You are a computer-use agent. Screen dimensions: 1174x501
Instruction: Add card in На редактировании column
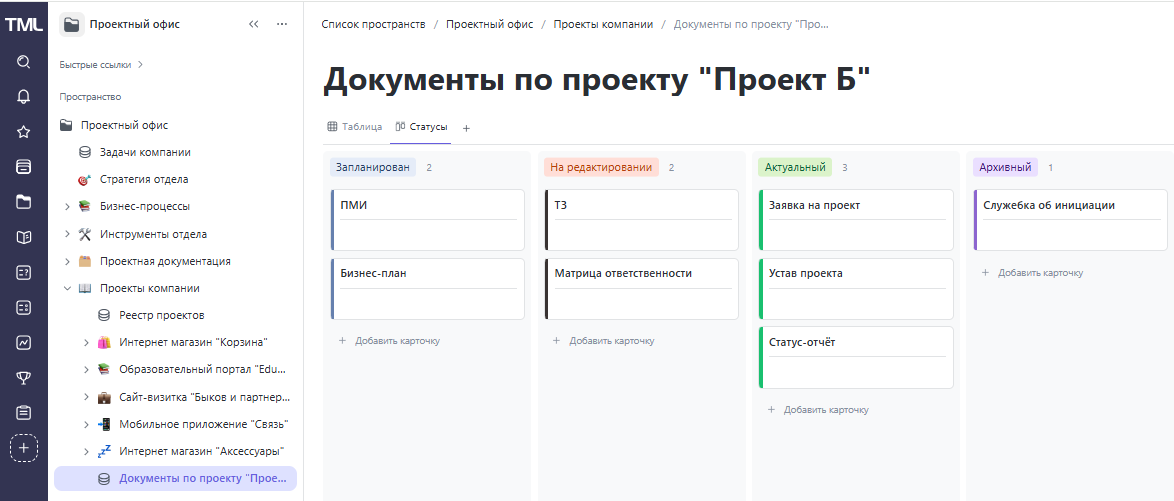tap(603, 341)
